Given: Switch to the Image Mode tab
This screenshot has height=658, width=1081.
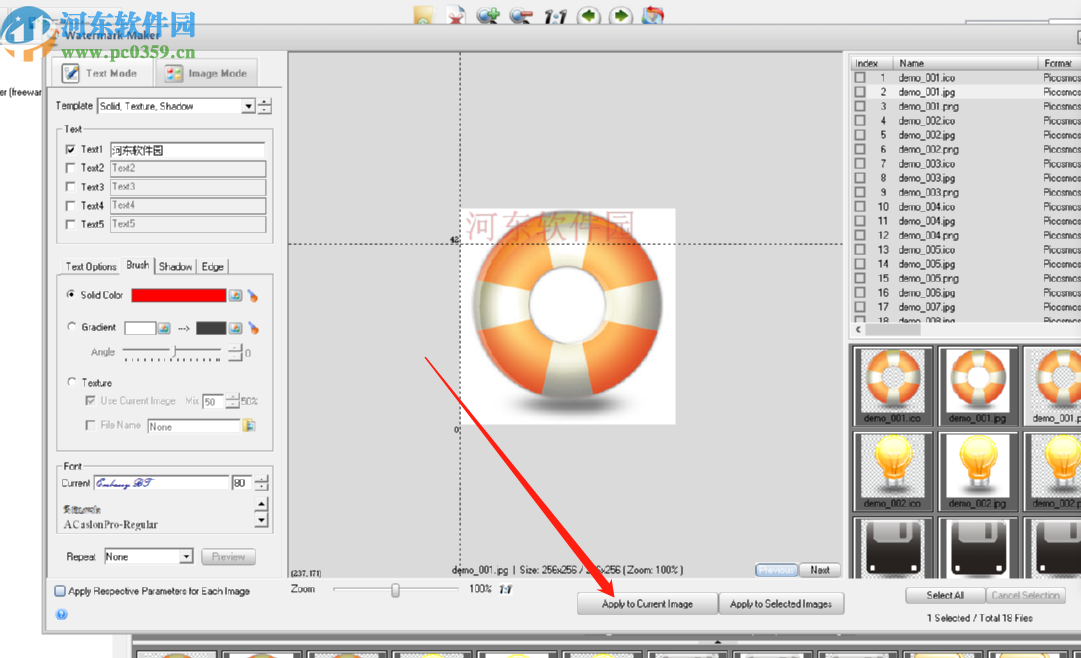Looking at the screenshot, I should (206, 73).
